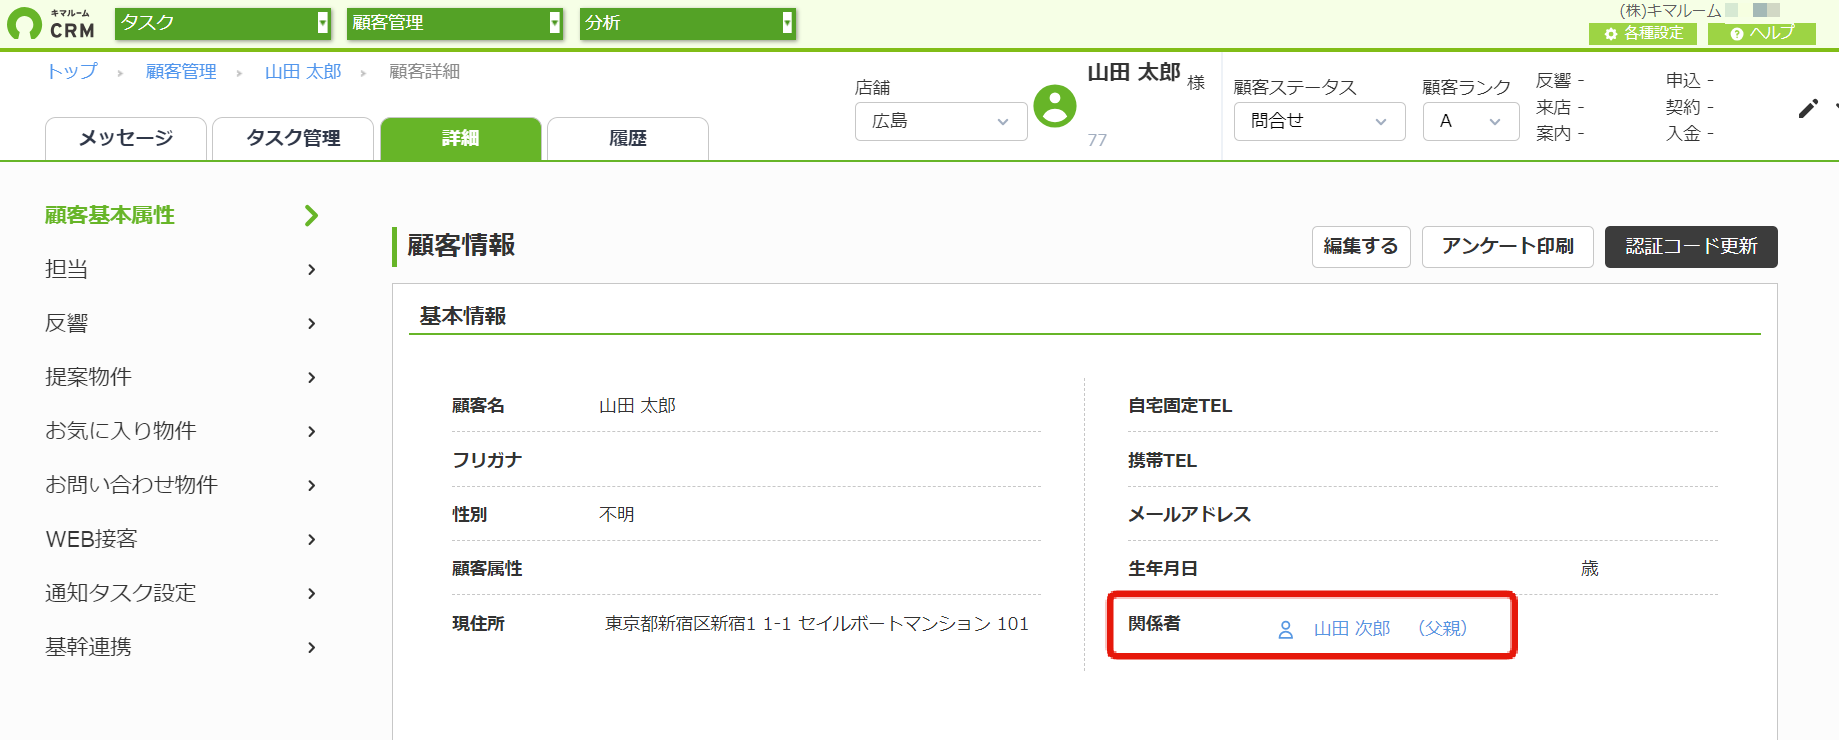Open the タスク menu dropdown
Screen dimensions: 1839x740
[x=223, y=23]
